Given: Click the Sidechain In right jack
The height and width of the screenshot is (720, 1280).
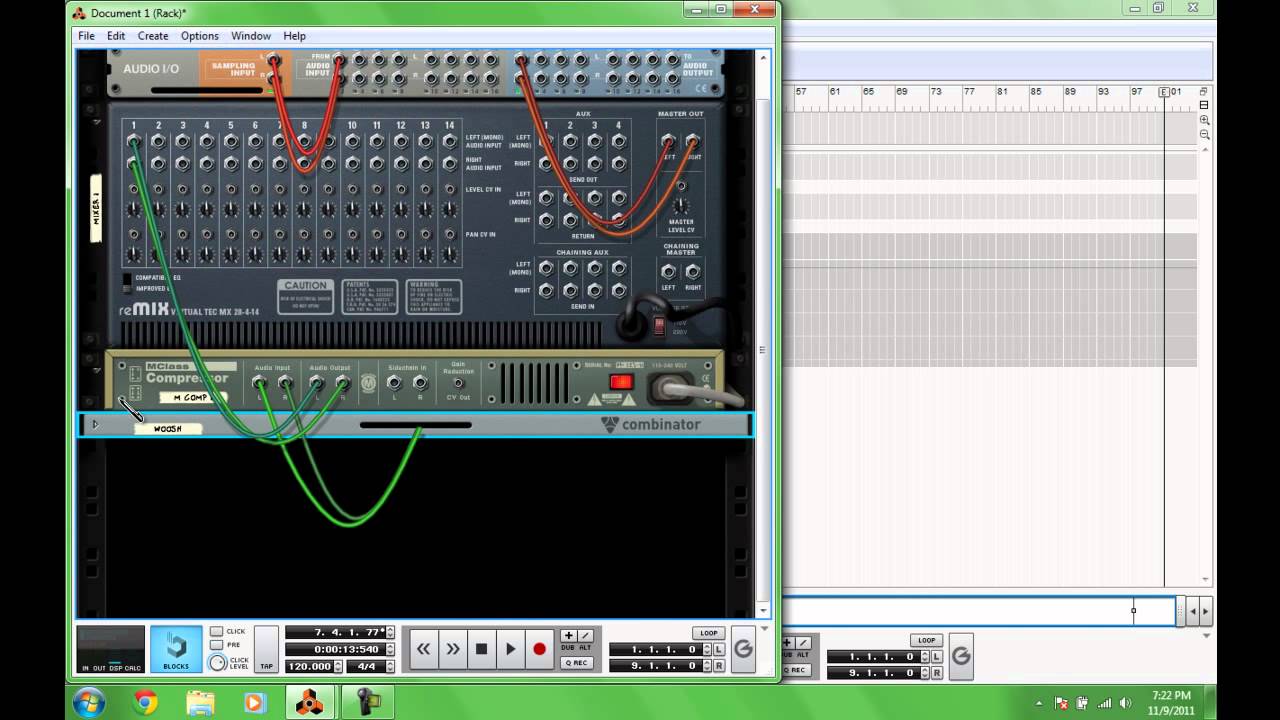Looking at the screenshot, I should (420, 383).
